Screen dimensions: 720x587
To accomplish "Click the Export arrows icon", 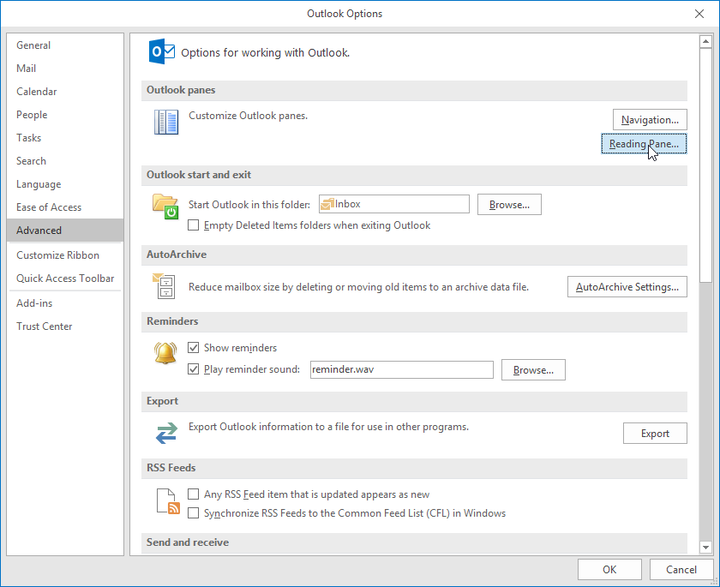I will coord(166,433).
